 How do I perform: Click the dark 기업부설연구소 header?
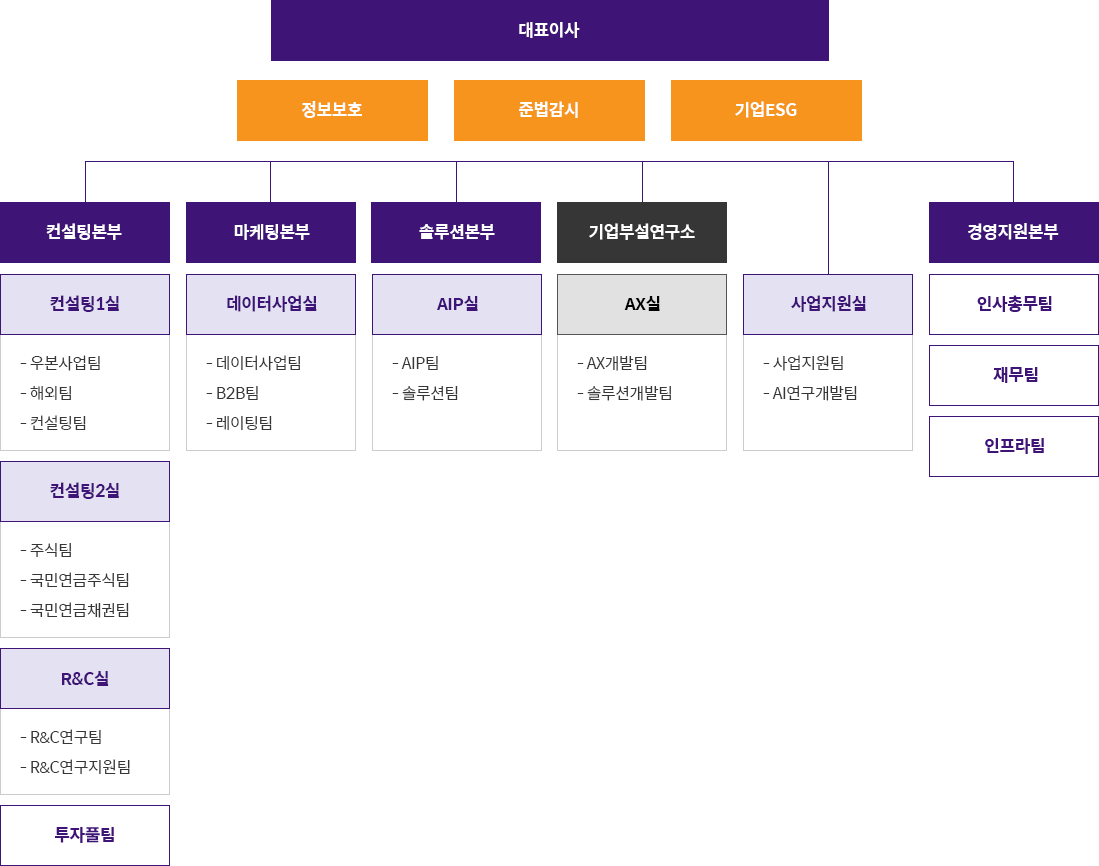[x=642, y=232]
